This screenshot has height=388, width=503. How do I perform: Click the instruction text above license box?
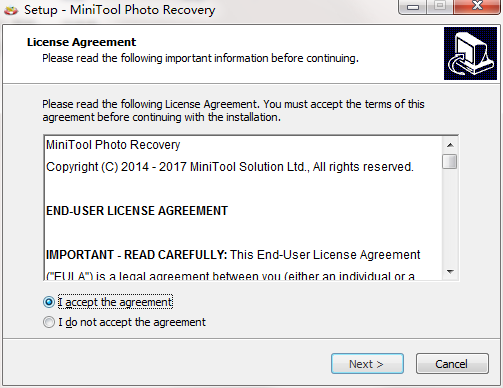coord(233,111)
